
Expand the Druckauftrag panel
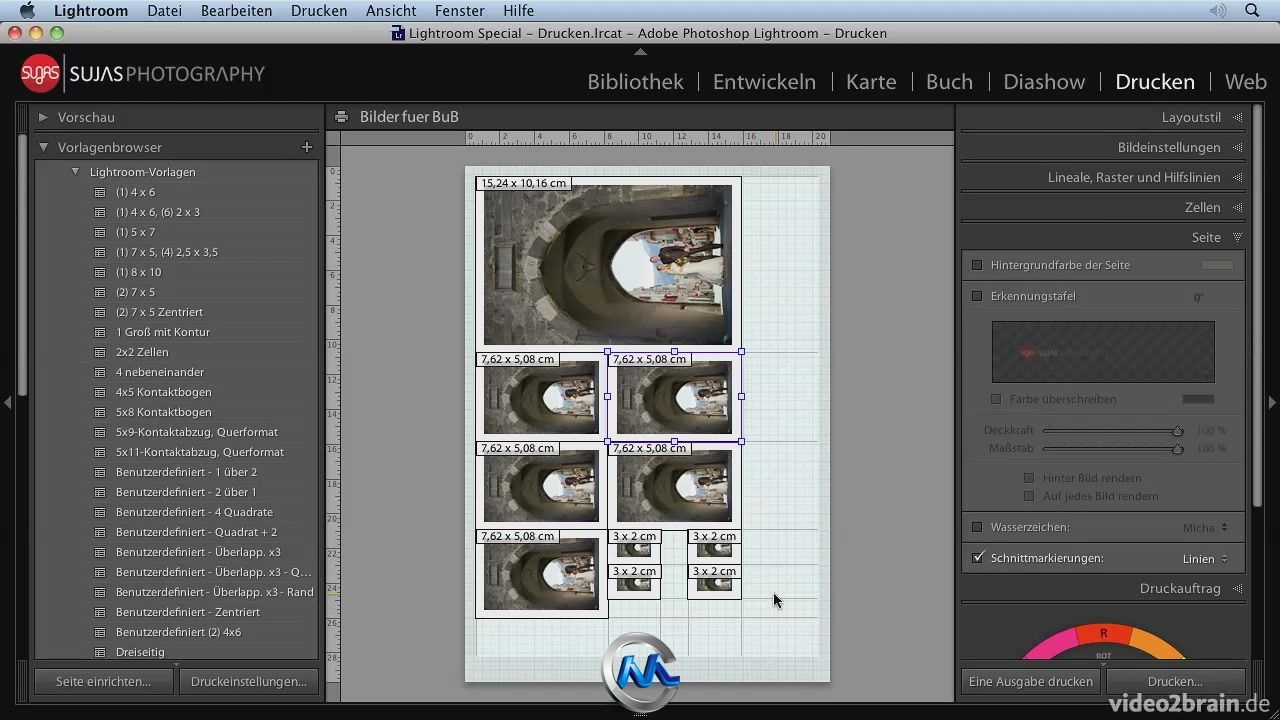[x=1237, y=588]
